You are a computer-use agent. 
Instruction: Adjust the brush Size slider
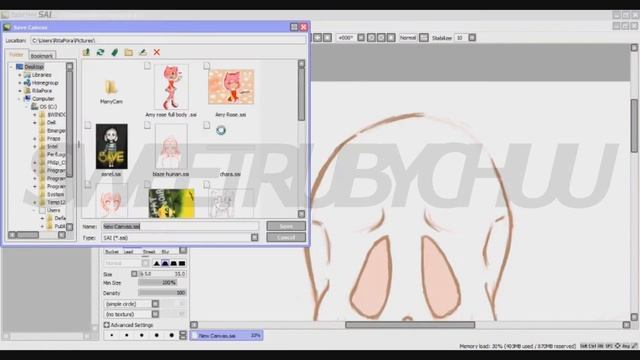tap(162, 274)
